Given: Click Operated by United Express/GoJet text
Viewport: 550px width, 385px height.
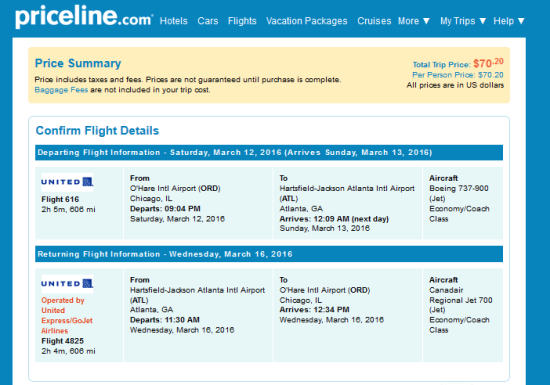Looking at the screenshot, I should click(67, 316).
